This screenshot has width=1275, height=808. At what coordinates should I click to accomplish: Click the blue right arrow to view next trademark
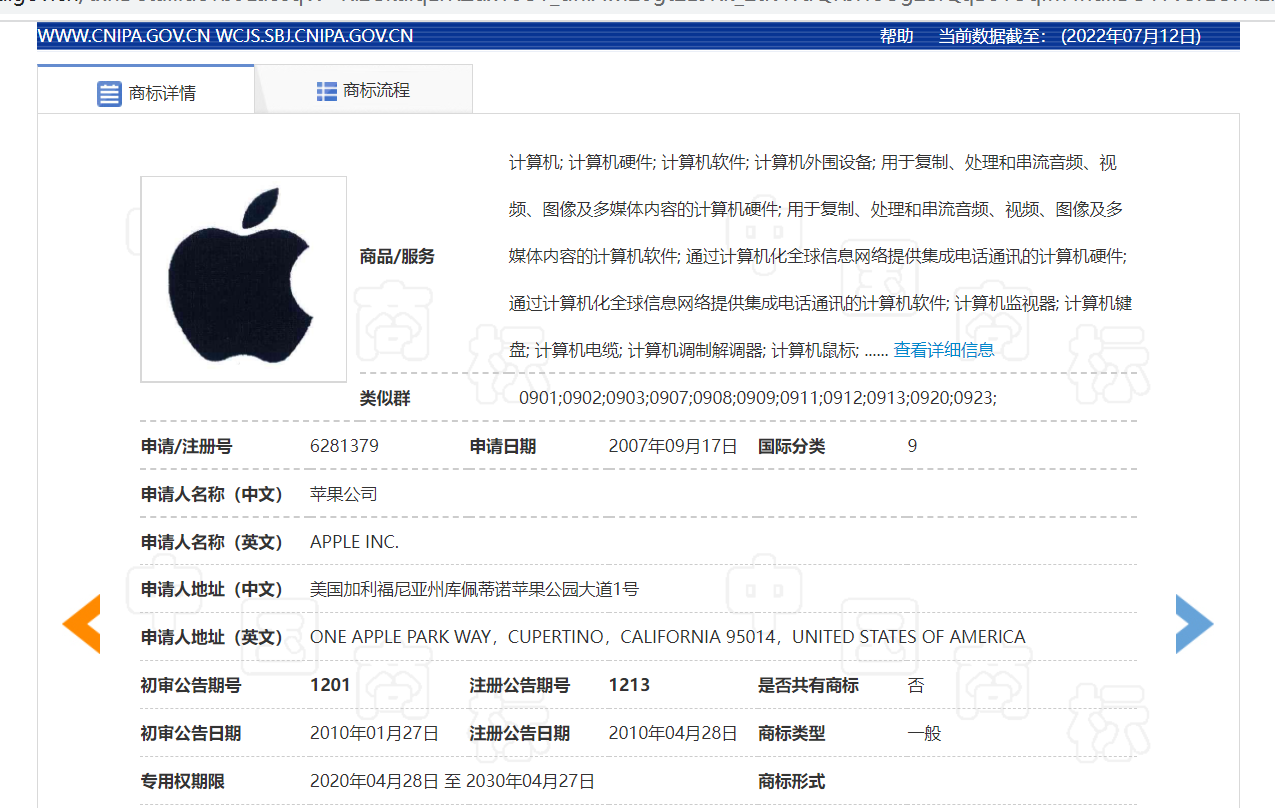1194,623
